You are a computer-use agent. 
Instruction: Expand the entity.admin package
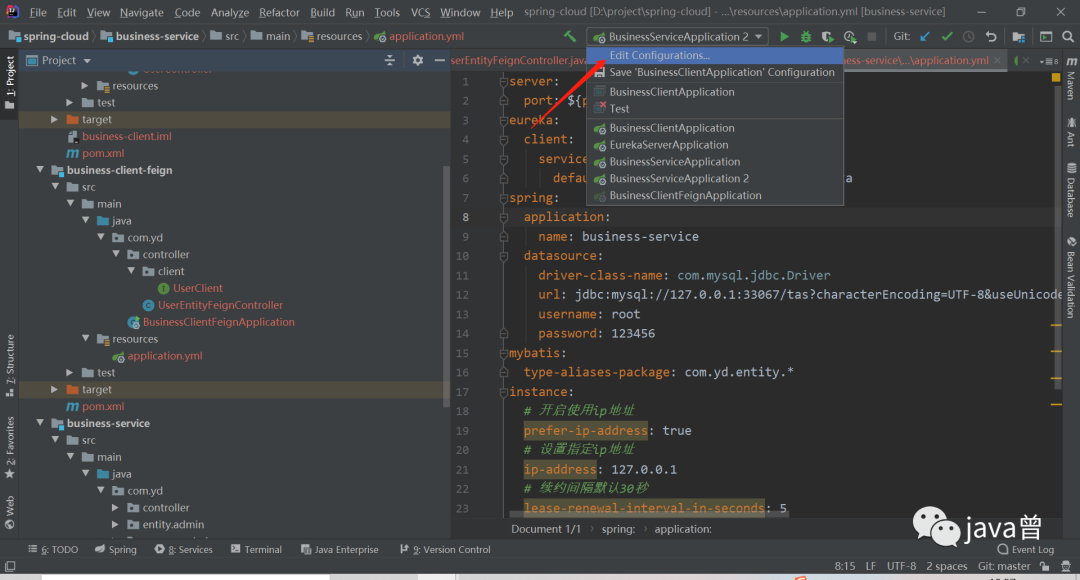tap(115, 524)
